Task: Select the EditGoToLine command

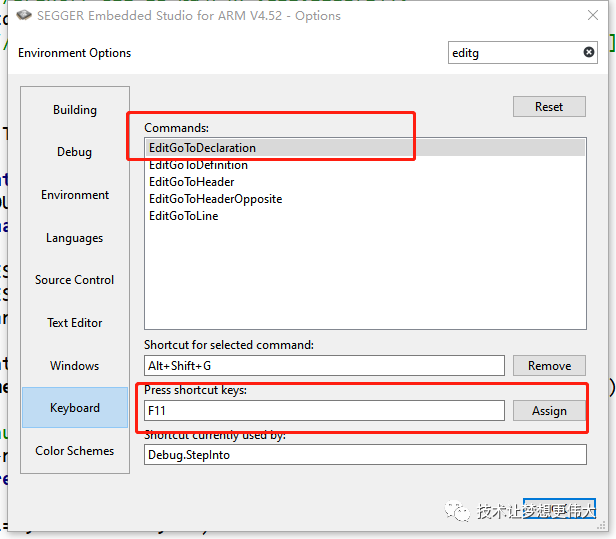Action: [365, 216]
